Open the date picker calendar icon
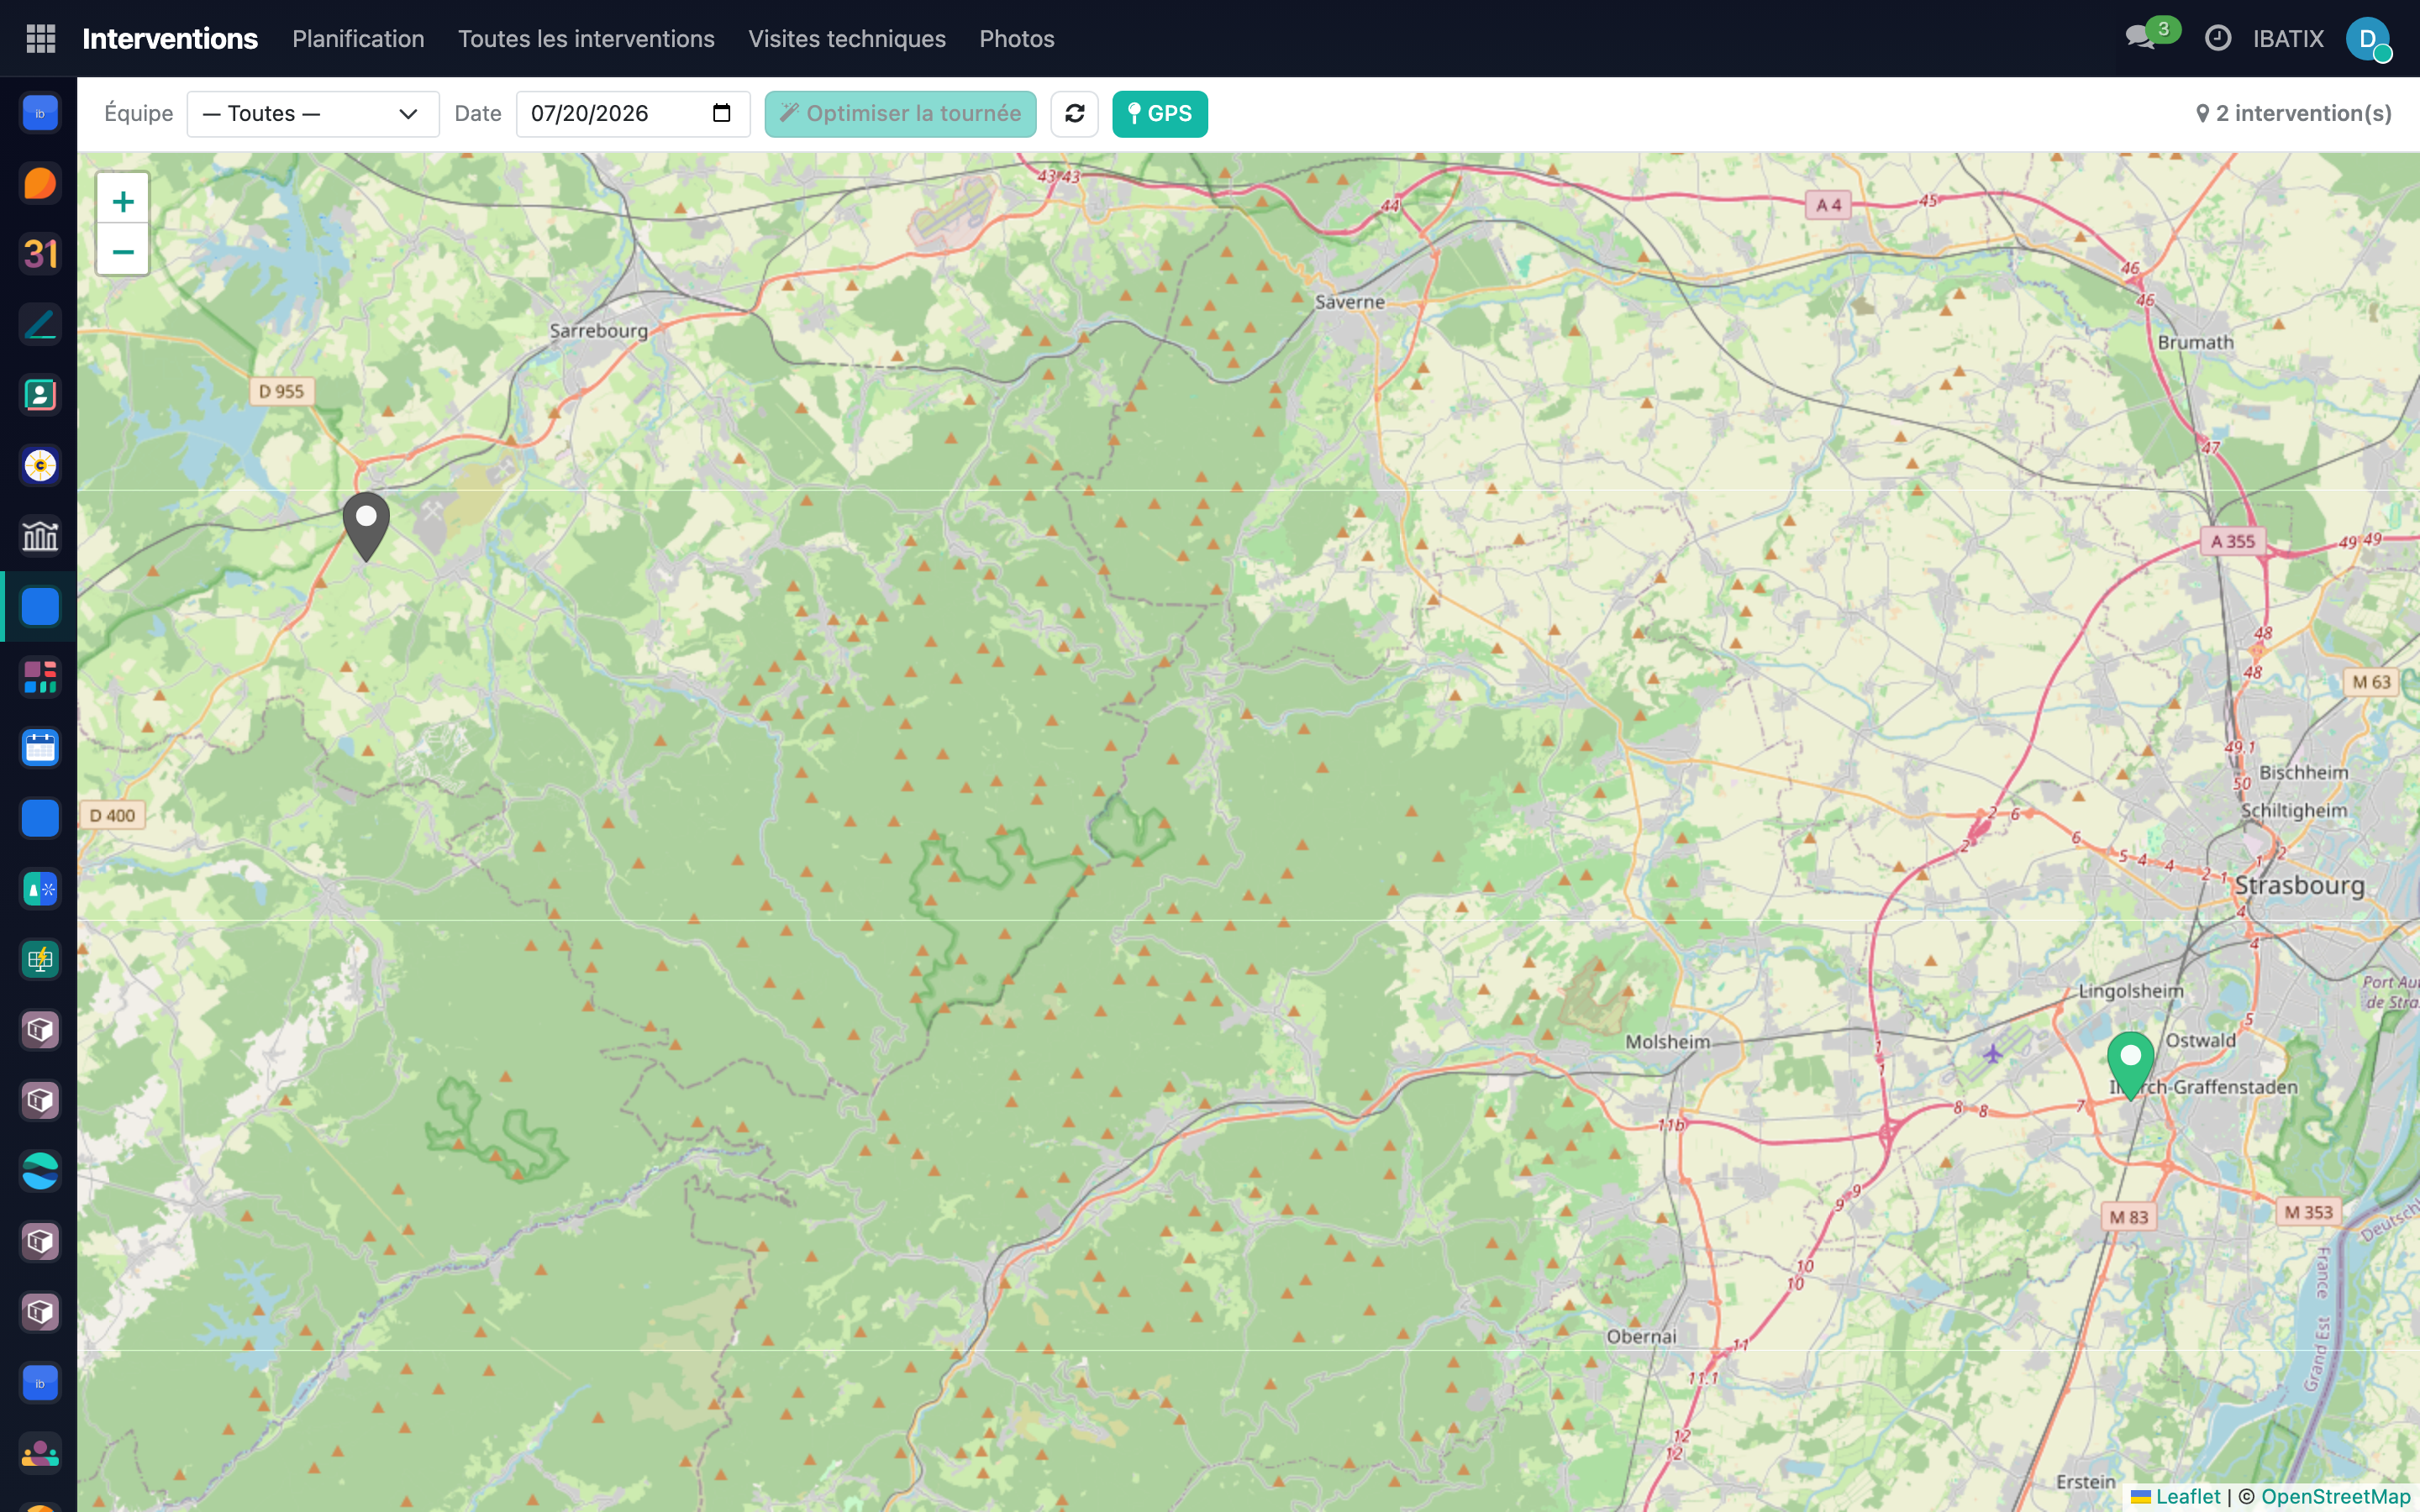 [722, 113]
